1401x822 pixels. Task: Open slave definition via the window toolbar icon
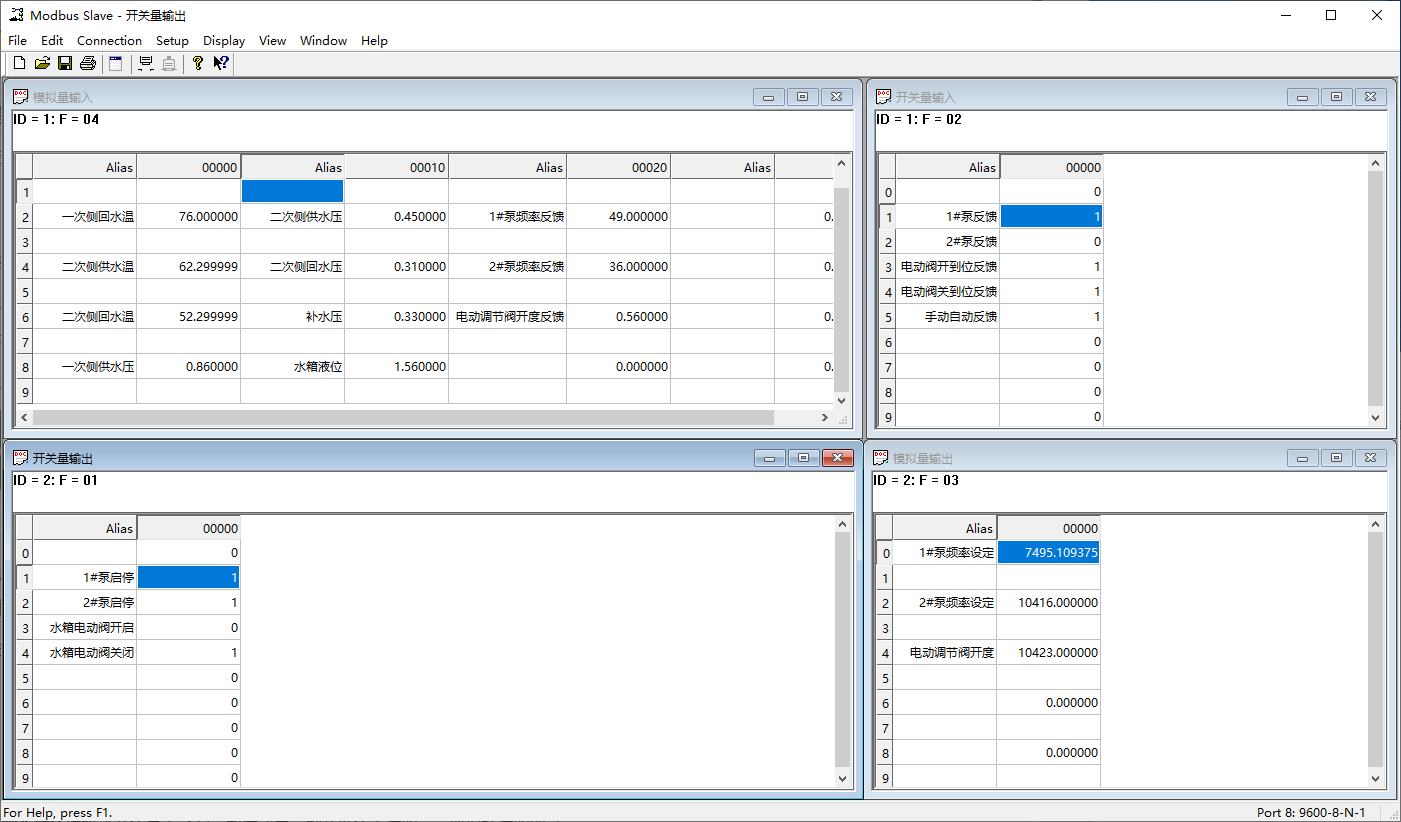(x=116, y=64)
